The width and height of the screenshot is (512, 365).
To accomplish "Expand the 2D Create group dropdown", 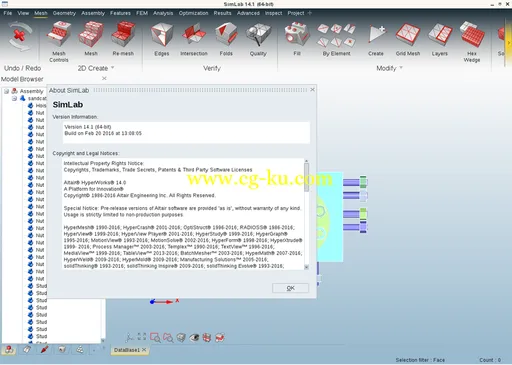I will pyautogui.click(x=113, y=68).
